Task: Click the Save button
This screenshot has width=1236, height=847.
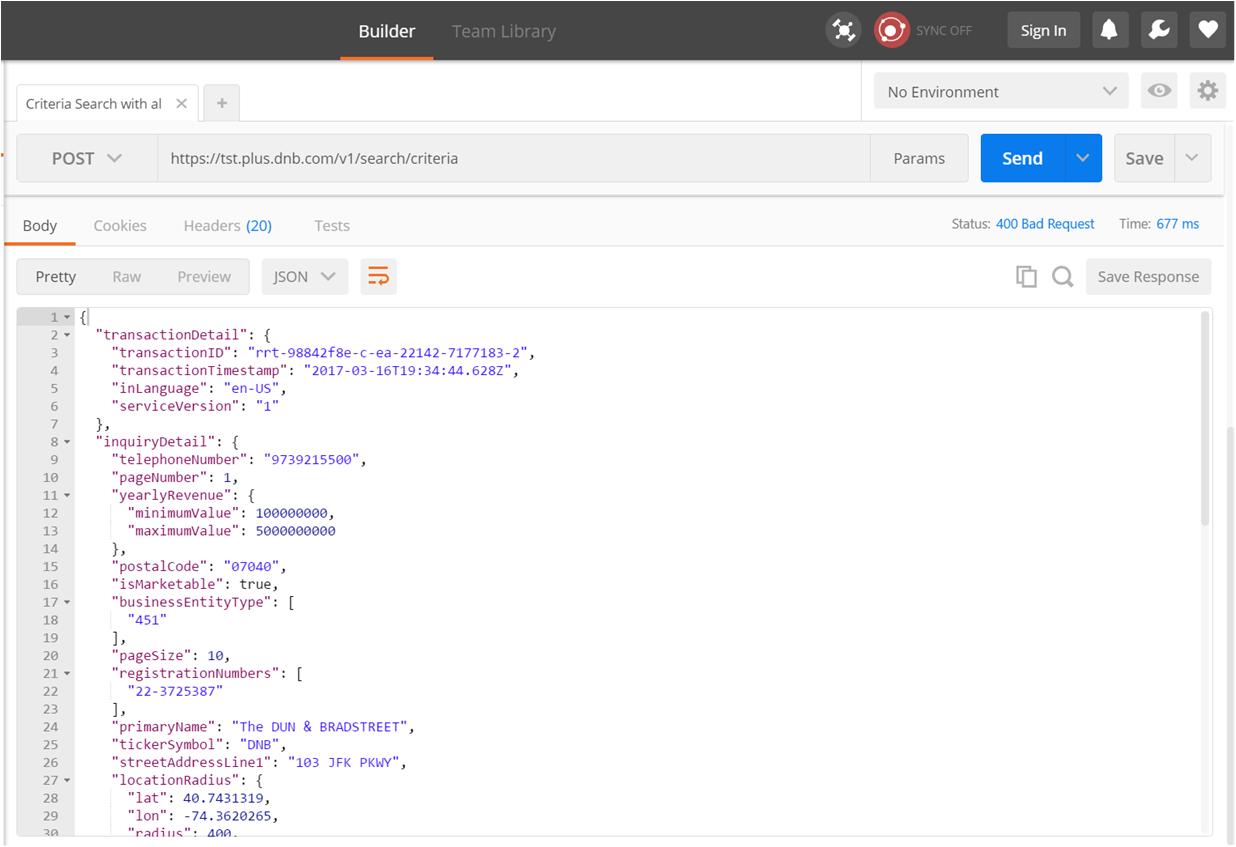Action: [1144, 158]
